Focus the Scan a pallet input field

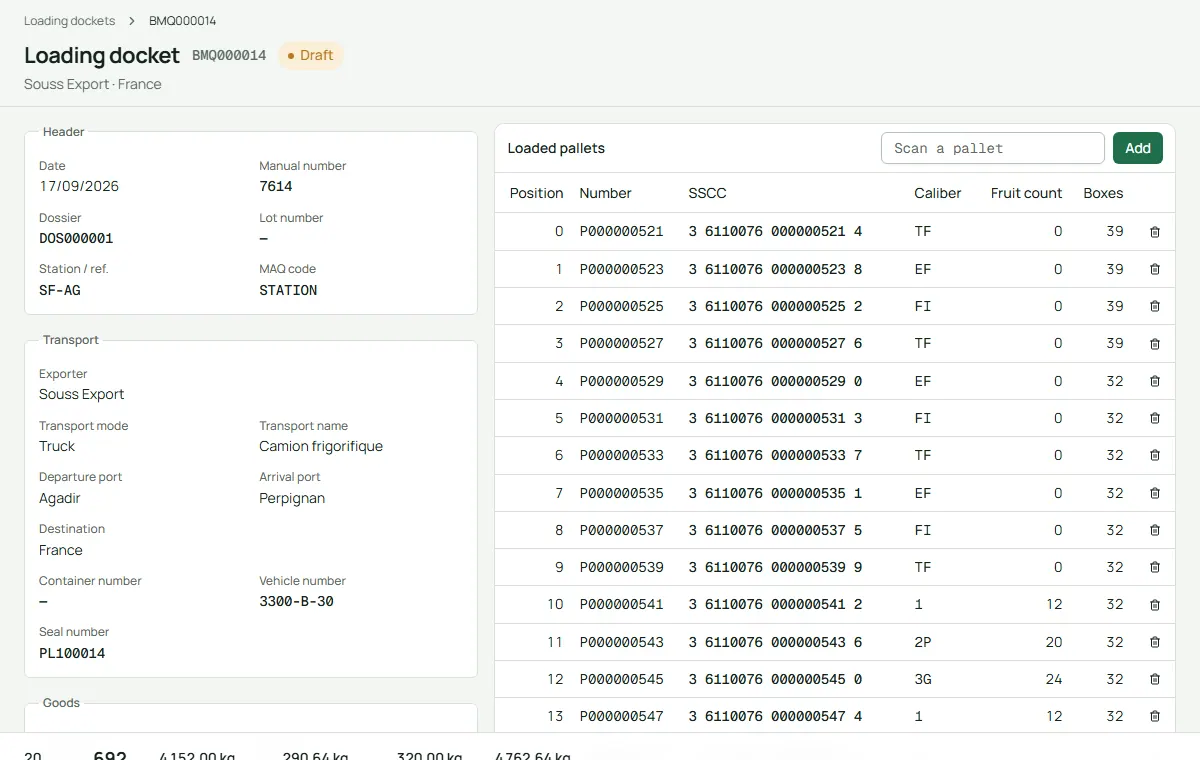coord(993,148)
